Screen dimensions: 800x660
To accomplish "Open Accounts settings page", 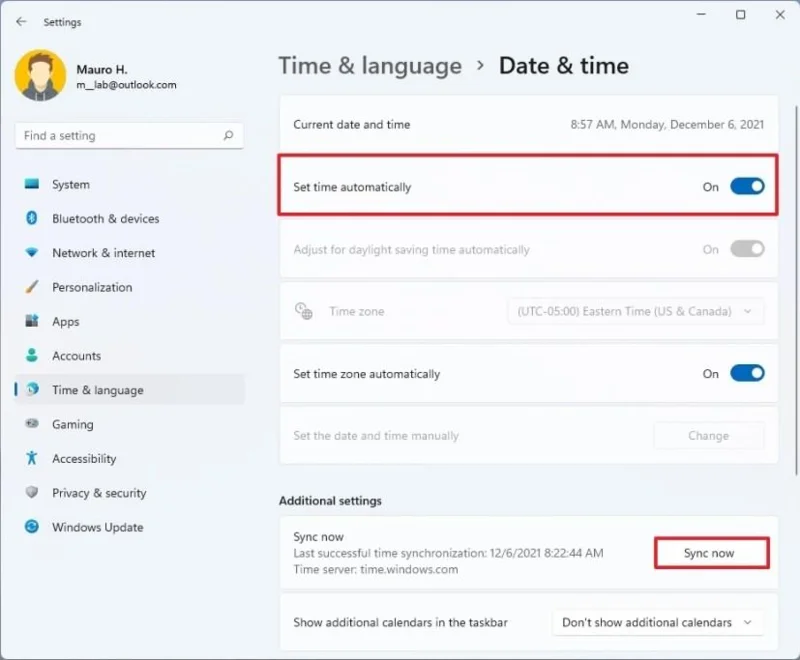I will [129, 356].
